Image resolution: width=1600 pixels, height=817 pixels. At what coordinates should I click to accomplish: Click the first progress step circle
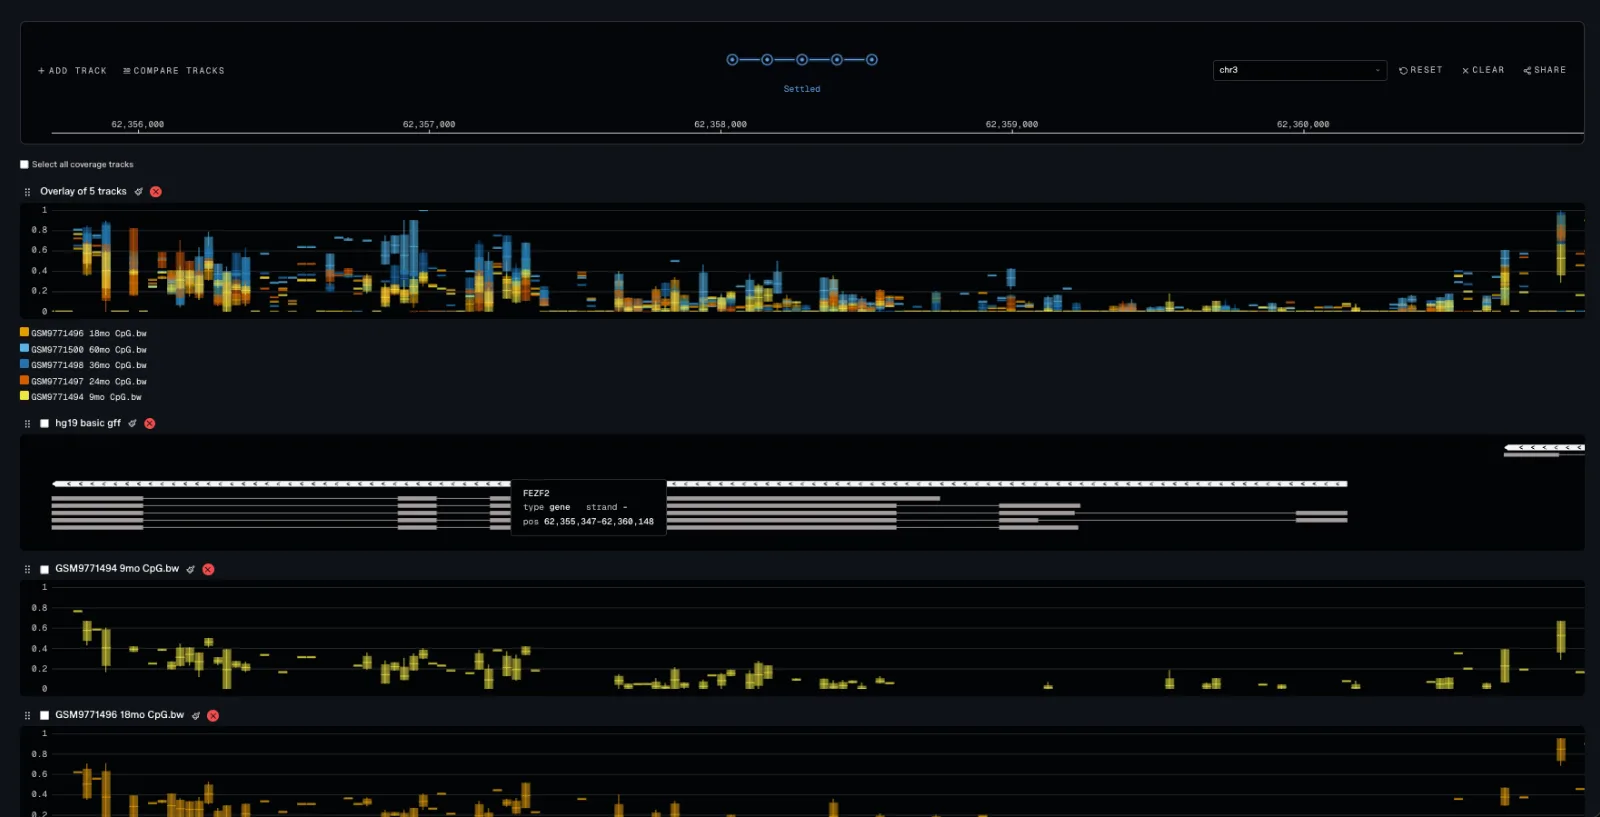732,60
